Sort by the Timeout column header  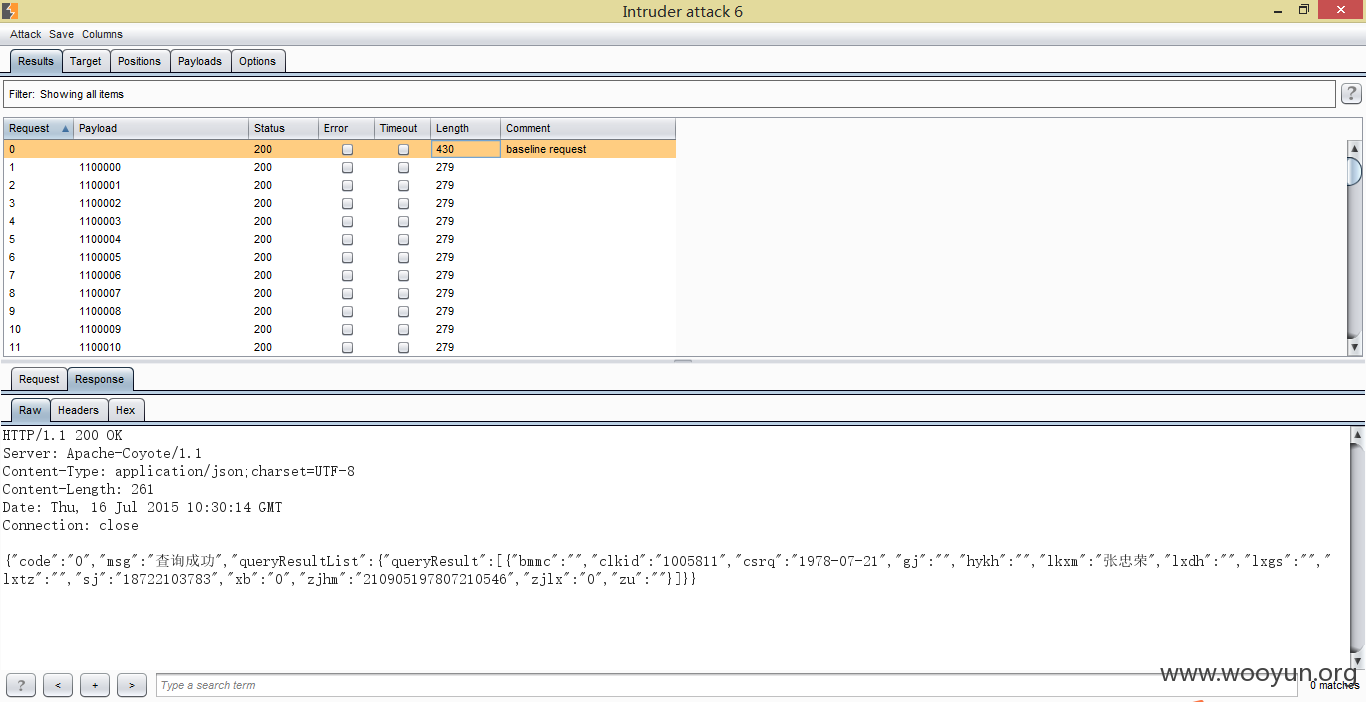click(402, 128)
